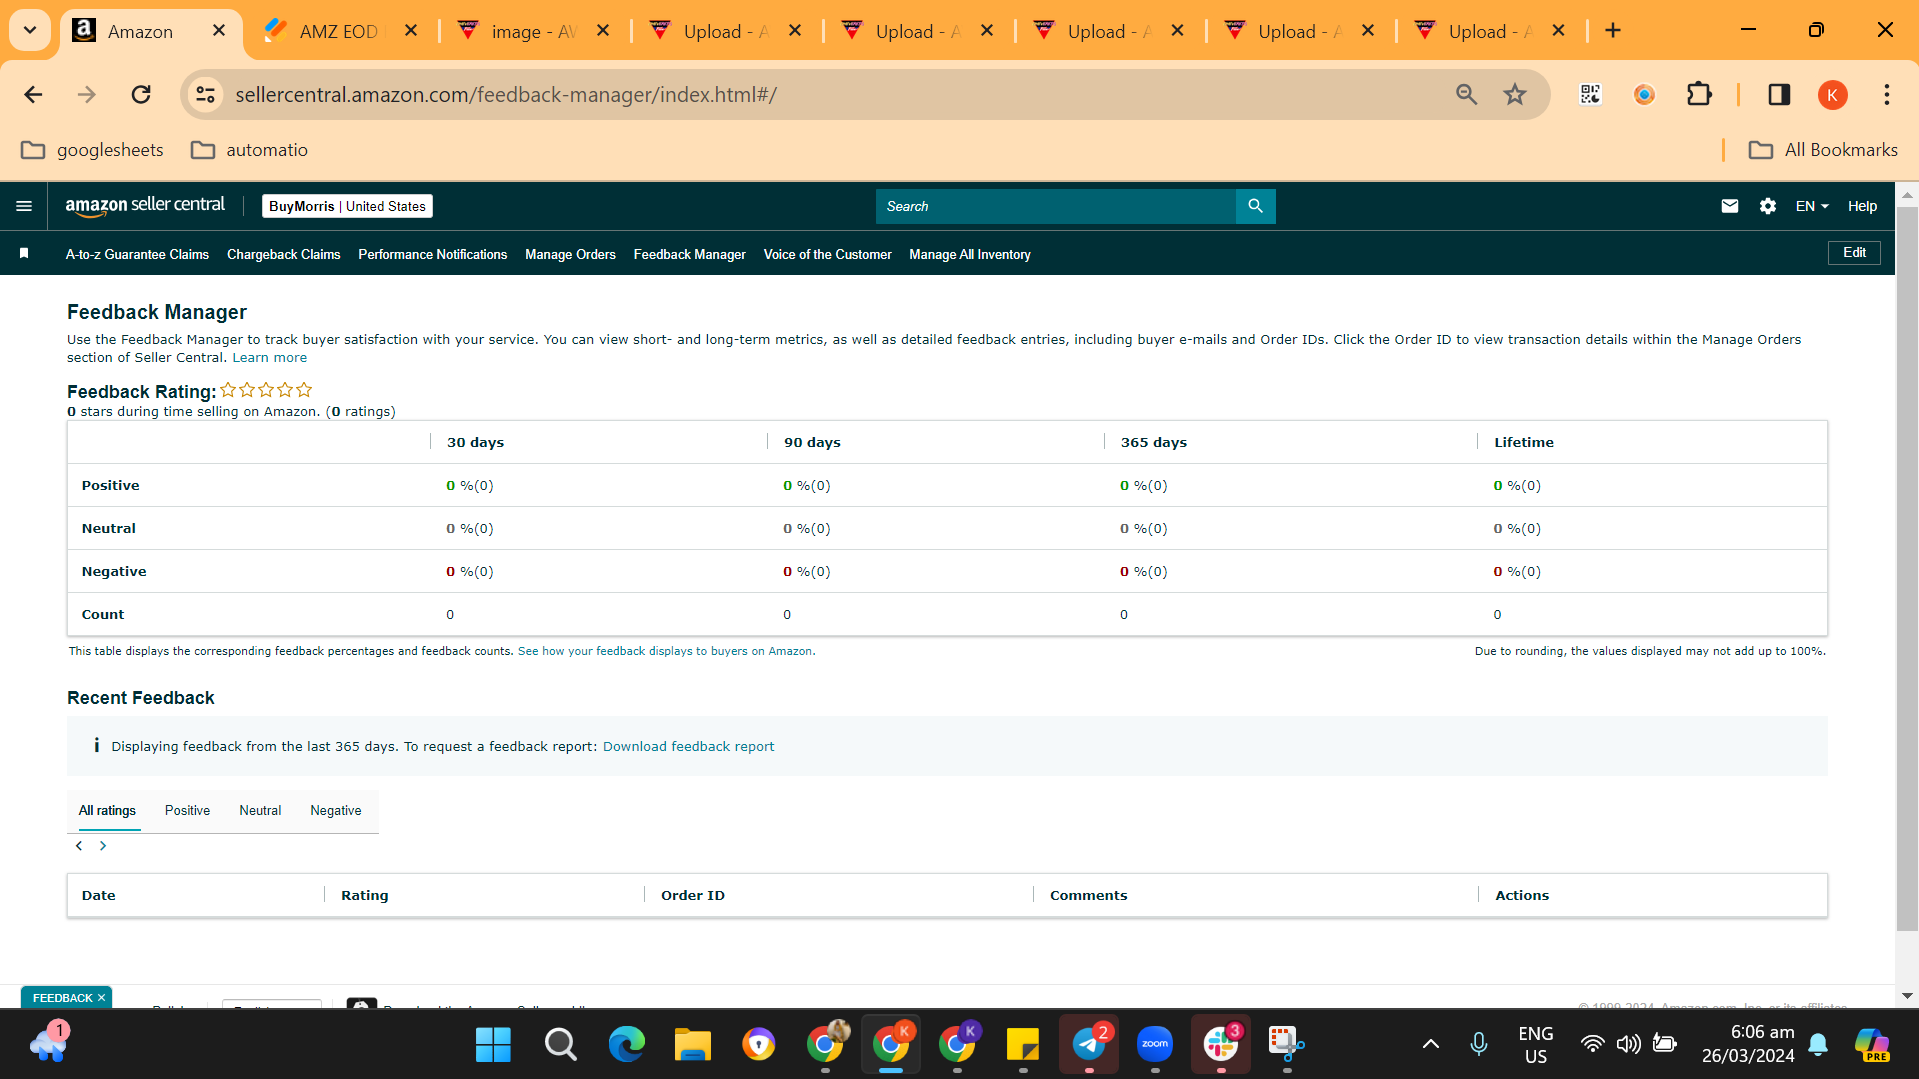Open Telegram from the taskbar

(x=1089, y=1045)
